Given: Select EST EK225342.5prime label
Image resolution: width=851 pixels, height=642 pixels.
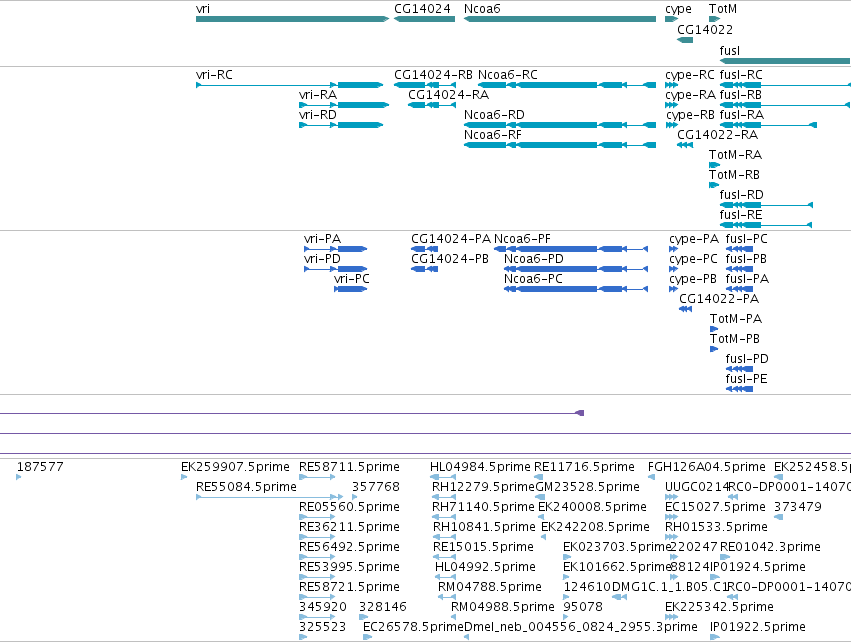Looking at the screenshot, I should [x=720, y=607].
